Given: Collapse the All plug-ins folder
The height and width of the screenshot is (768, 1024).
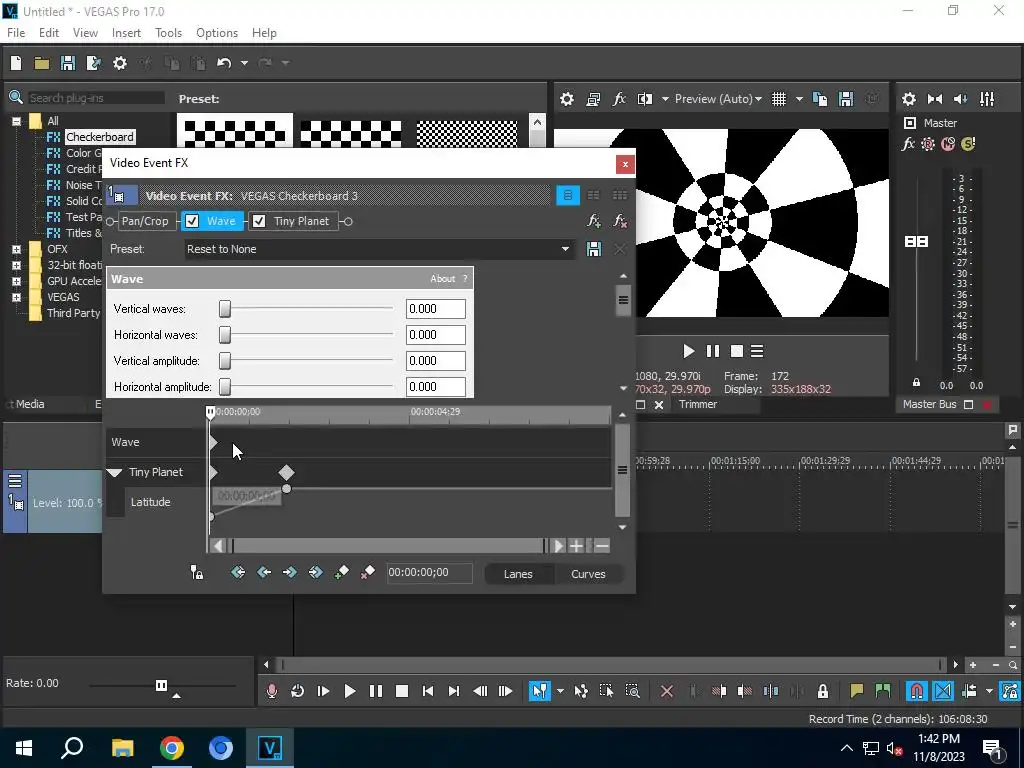Looking at the screenshot, I should [16, 121].
